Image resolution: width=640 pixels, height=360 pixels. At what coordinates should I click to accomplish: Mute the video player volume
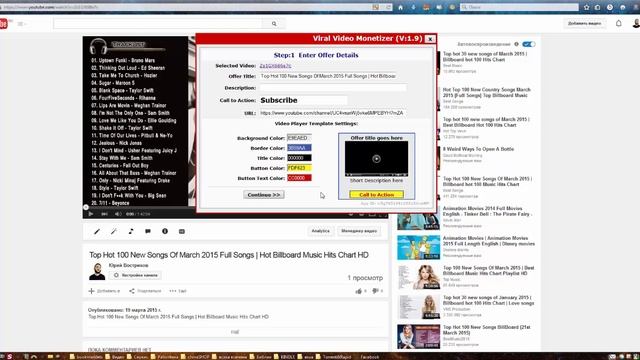pos(118,214)
